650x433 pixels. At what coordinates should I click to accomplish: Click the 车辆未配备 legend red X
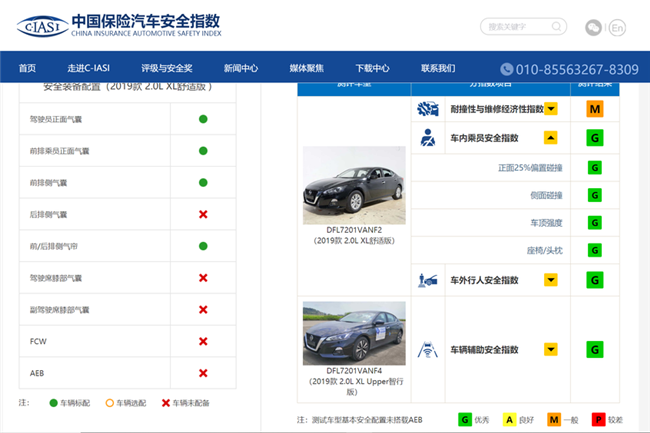(x=166, y=403)
